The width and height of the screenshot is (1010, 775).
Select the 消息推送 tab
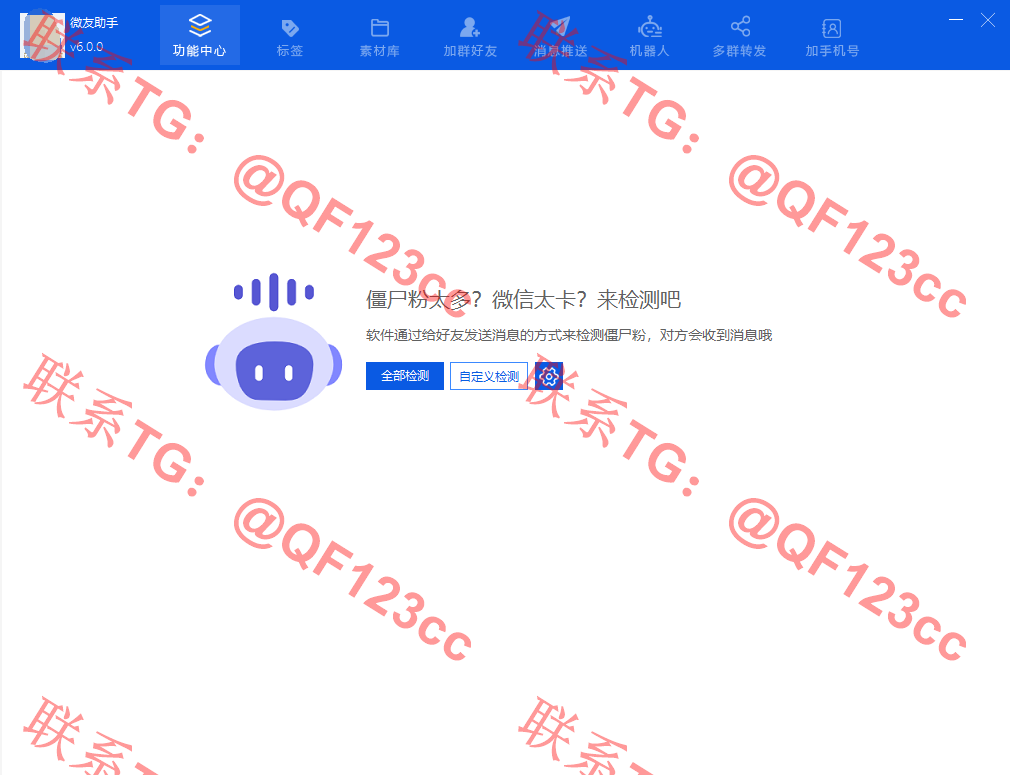tap(560, 35)
